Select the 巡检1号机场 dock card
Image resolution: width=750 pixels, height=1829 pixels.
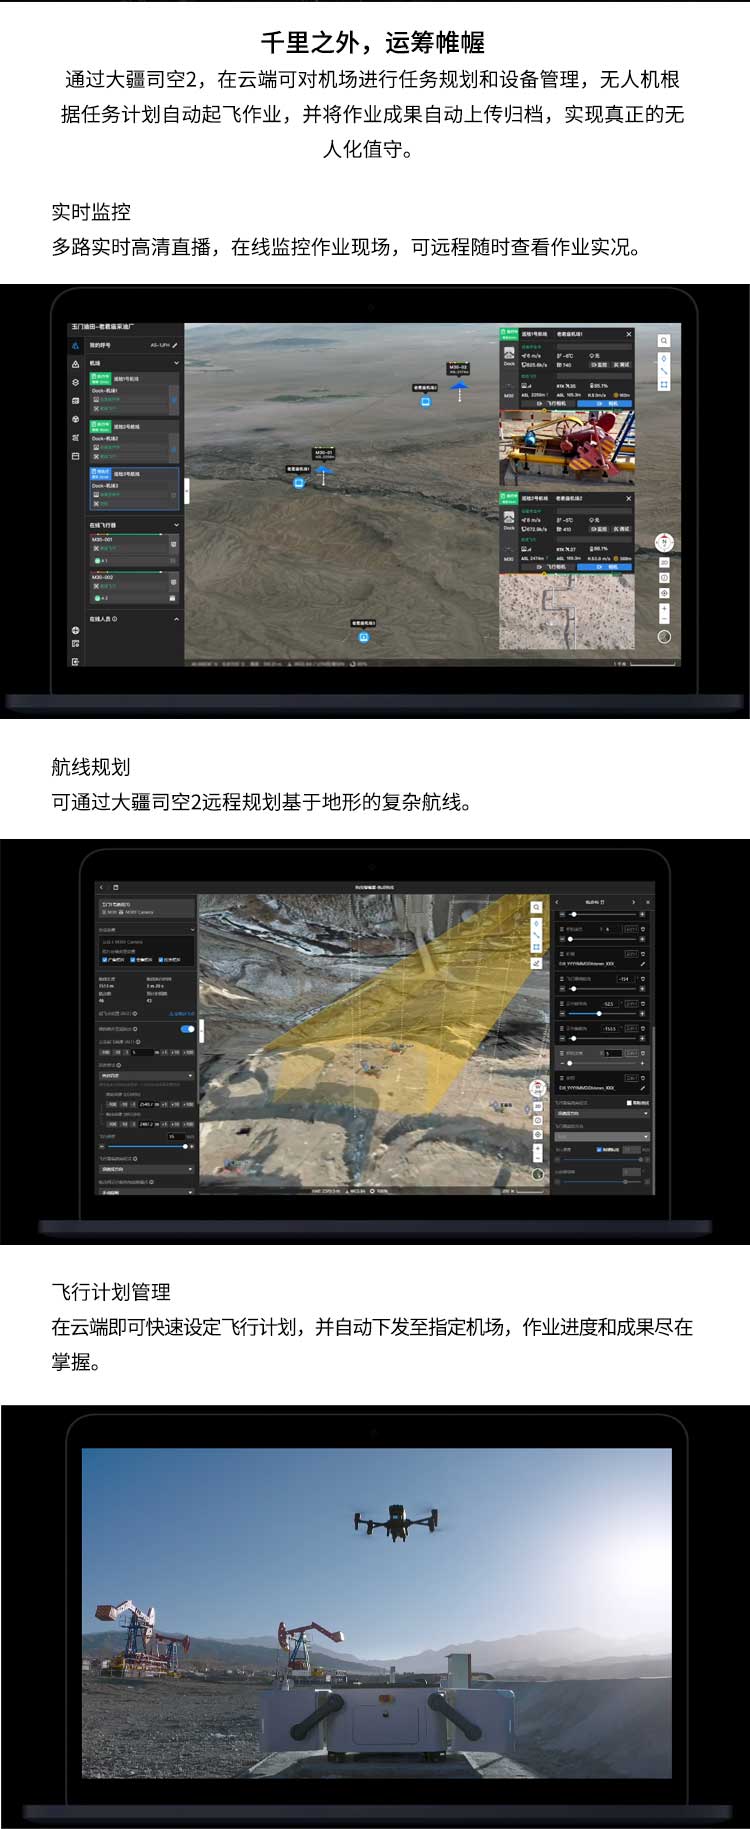pos(134,393)
